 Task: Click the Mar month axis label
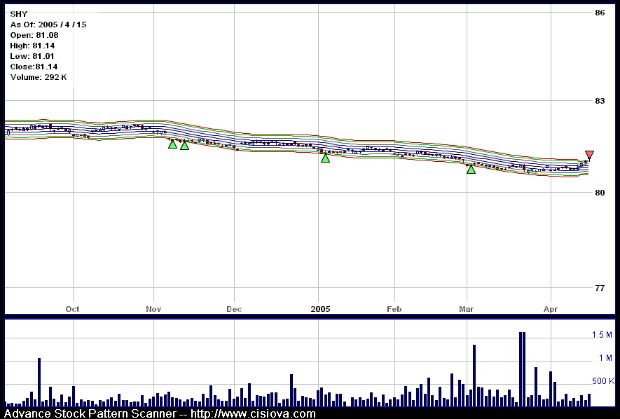pyautogui.click(x=466, y=309)
